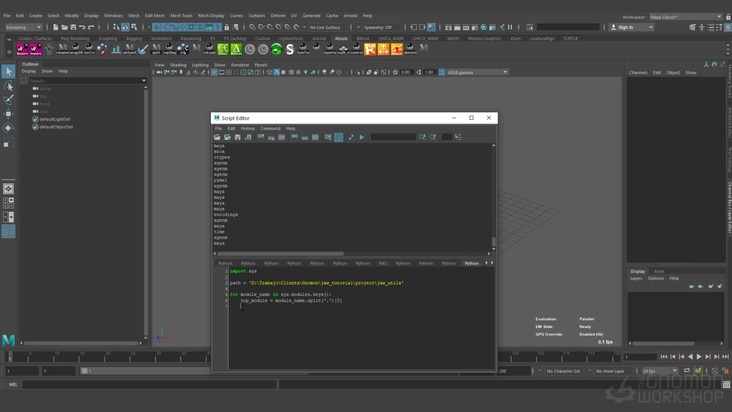Viewport: 732px width, 412px height.
Task: Click the Maya logo icon at bottom-left
Action: [8, 340]
